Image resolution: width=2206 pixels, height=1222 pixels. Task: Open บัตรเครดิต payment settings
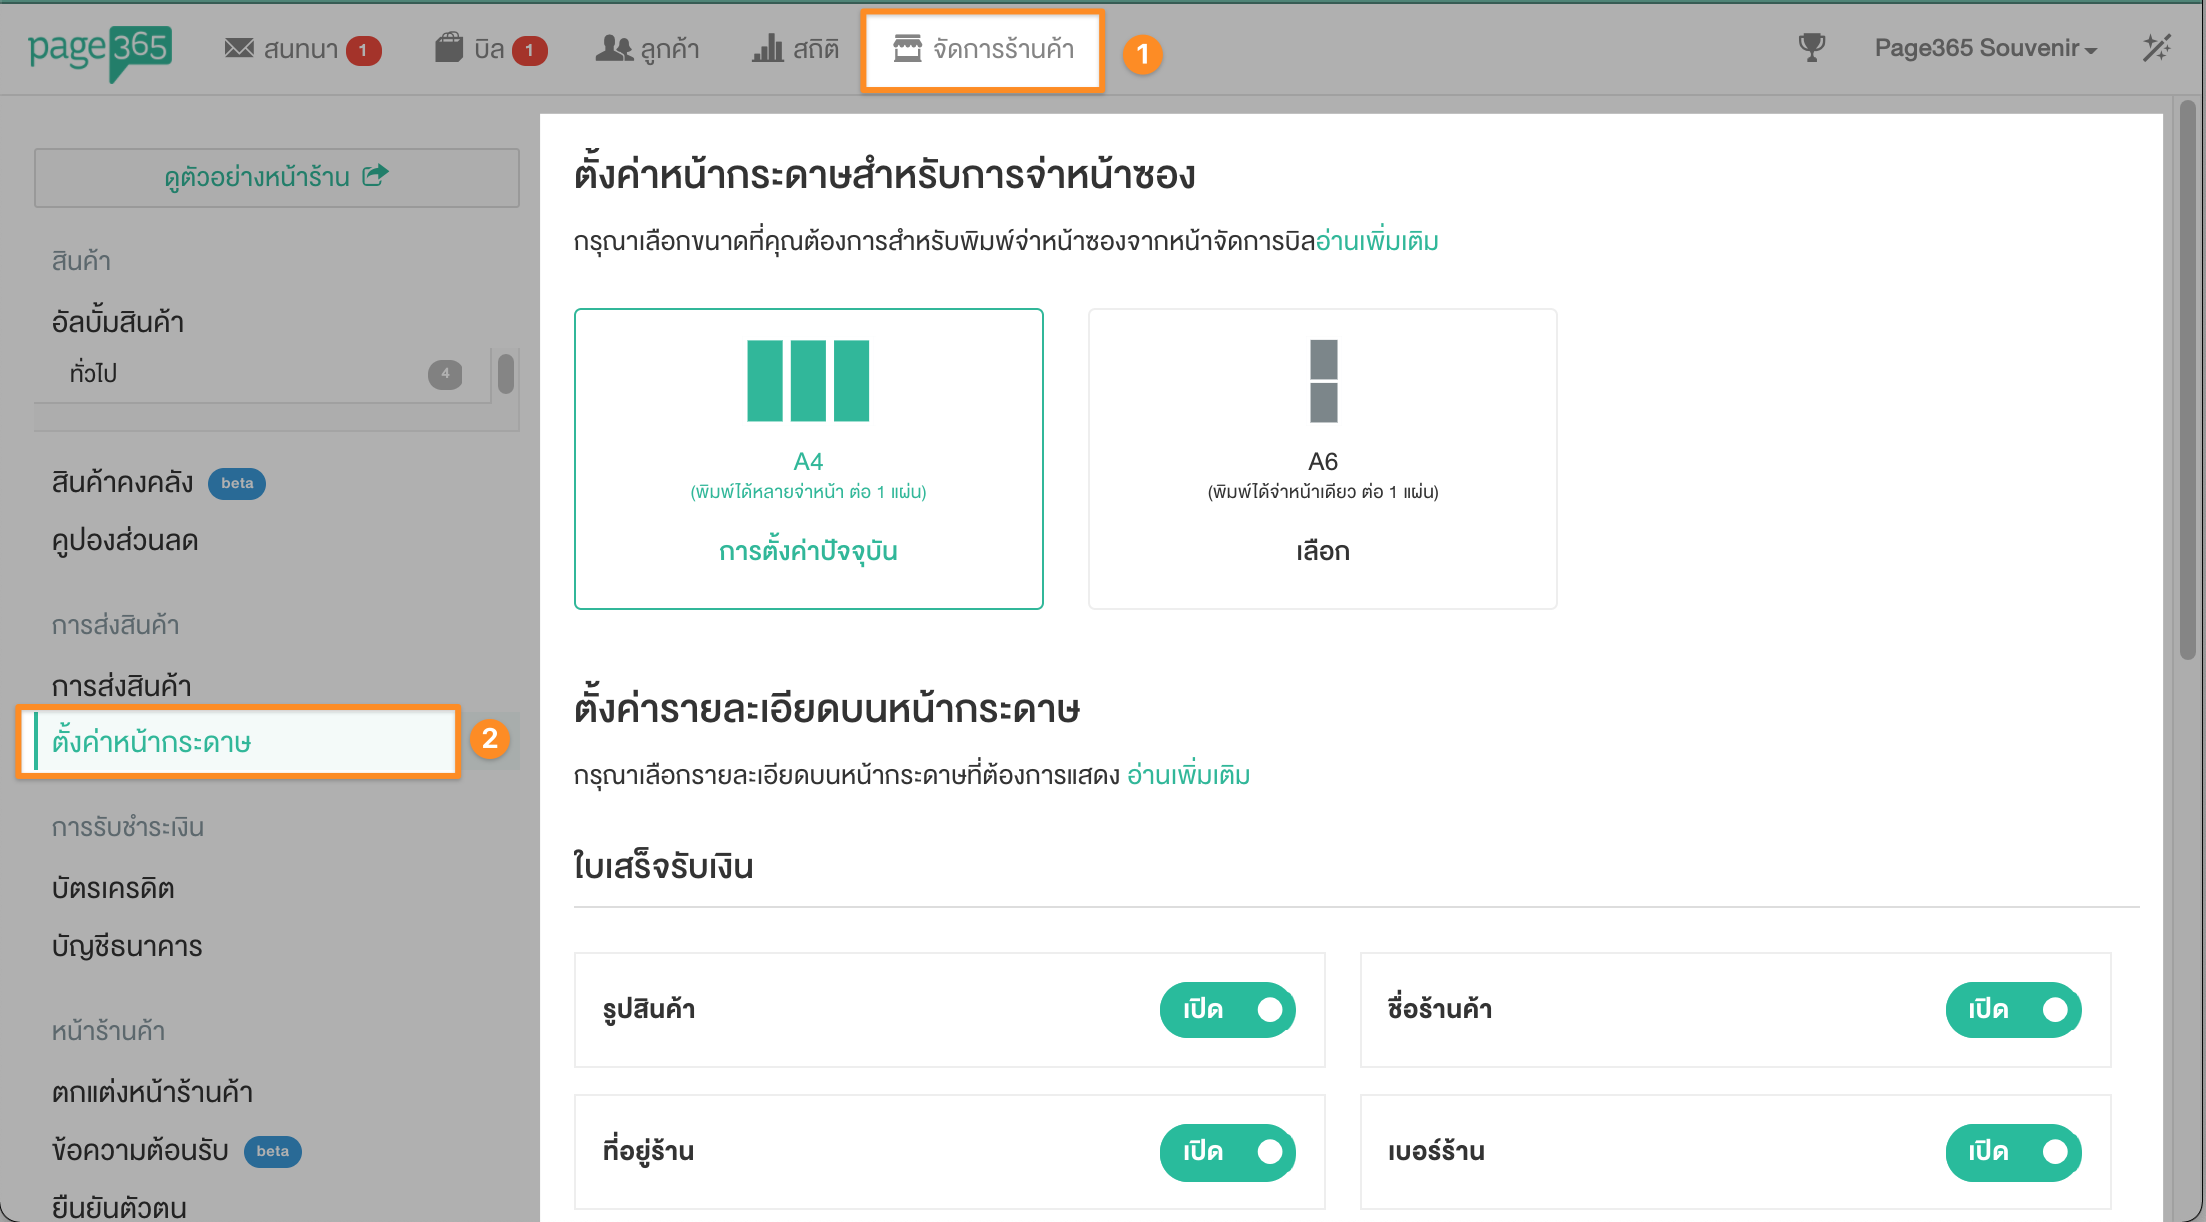(x=113, y=888)
